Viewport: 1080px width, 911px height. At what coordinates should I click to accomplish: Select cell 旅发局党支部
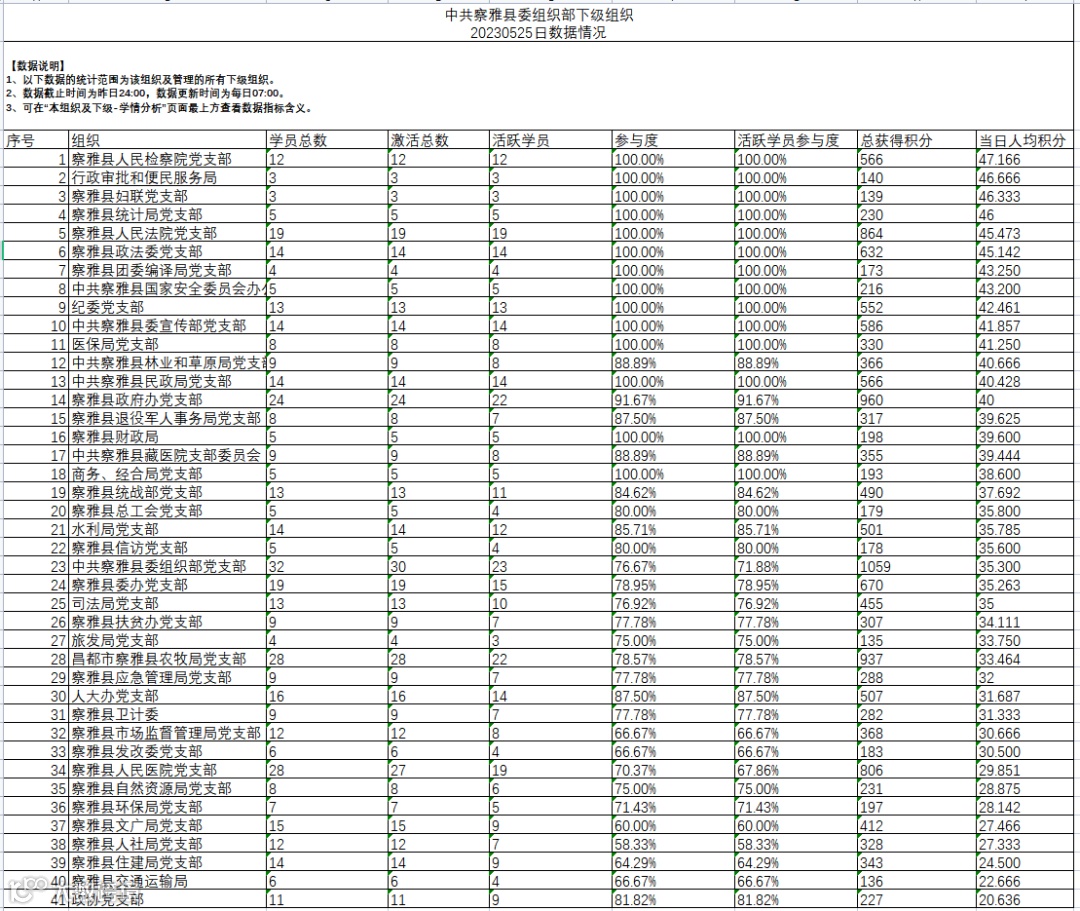[x=167, y=641]
